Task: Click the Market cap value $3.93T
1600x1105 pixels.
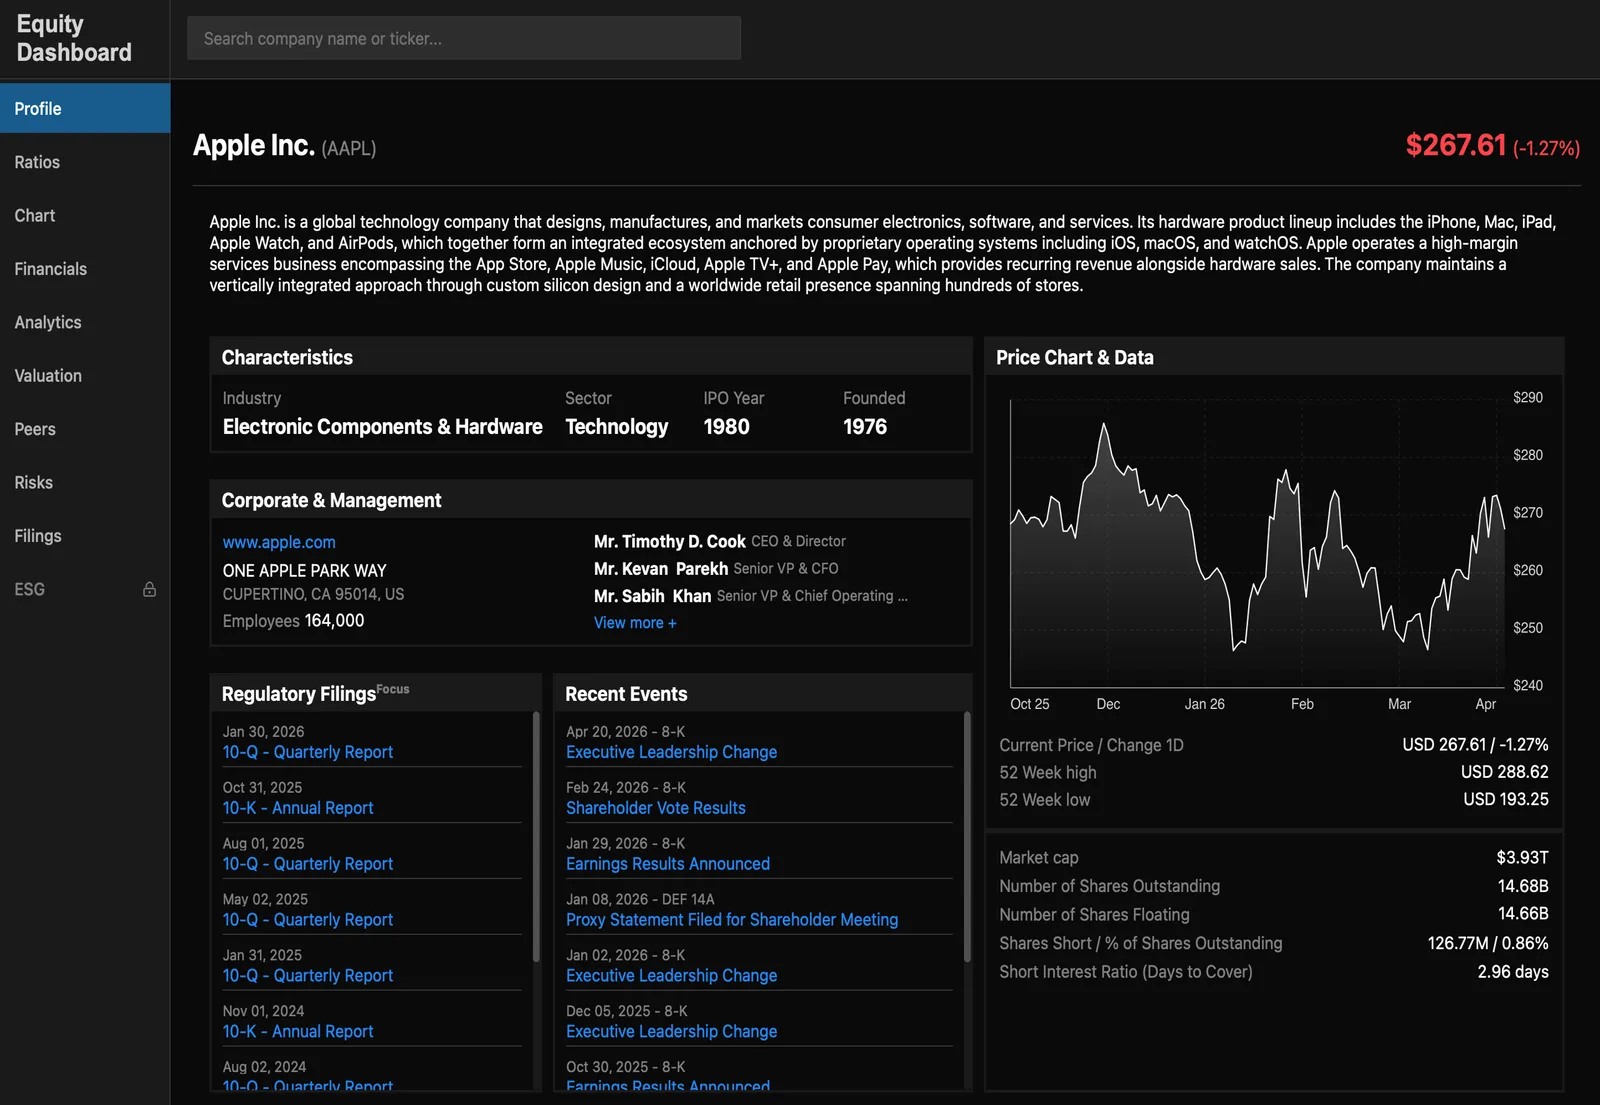Action: tap(1522, 858)
